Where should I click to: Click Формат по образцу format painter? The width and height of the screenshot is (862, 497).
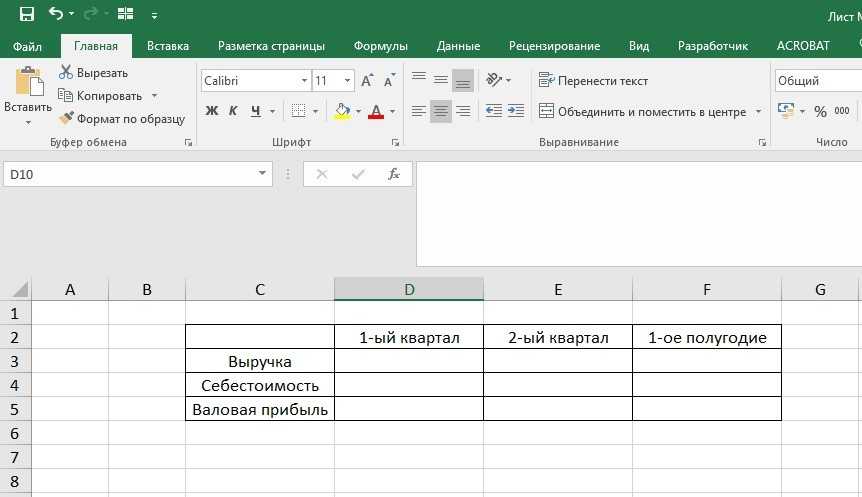tap(121, 118)
